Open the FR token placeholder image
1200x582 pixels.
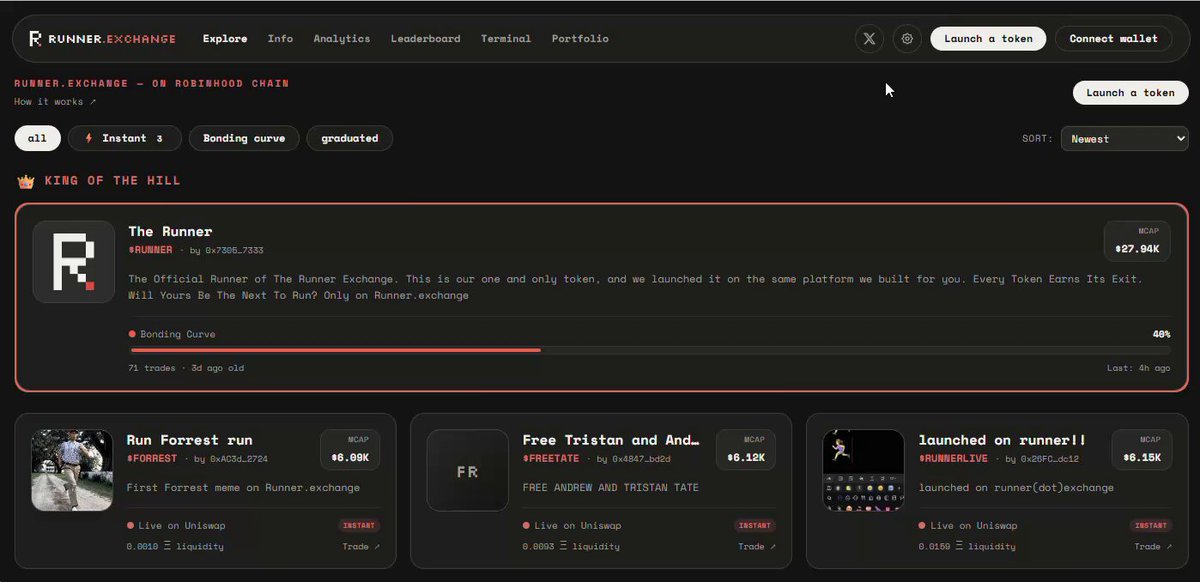(468, 471)
